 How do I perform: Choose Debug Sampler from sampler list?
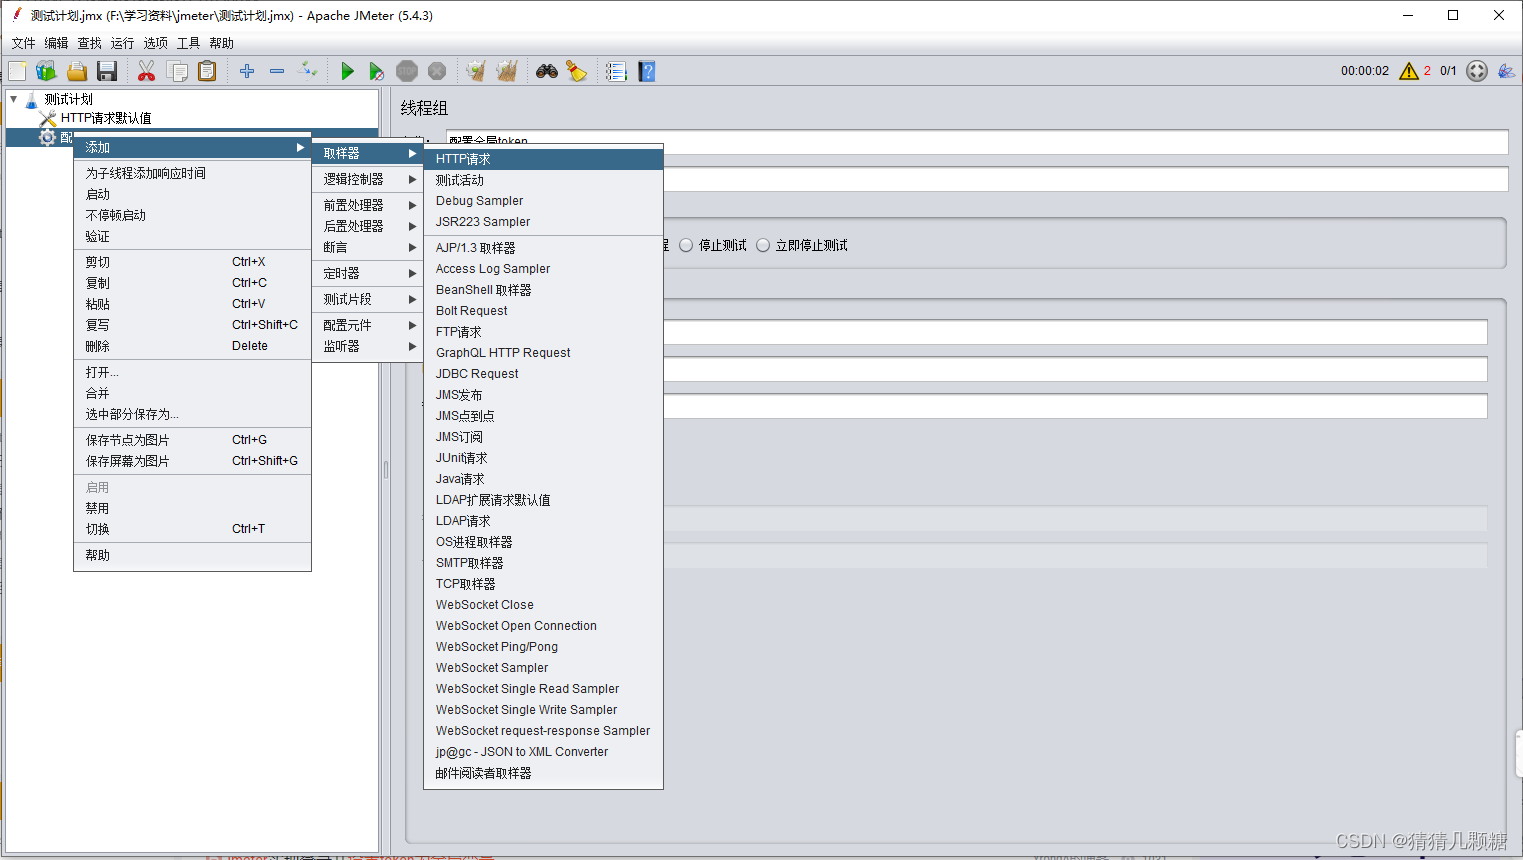543,201
